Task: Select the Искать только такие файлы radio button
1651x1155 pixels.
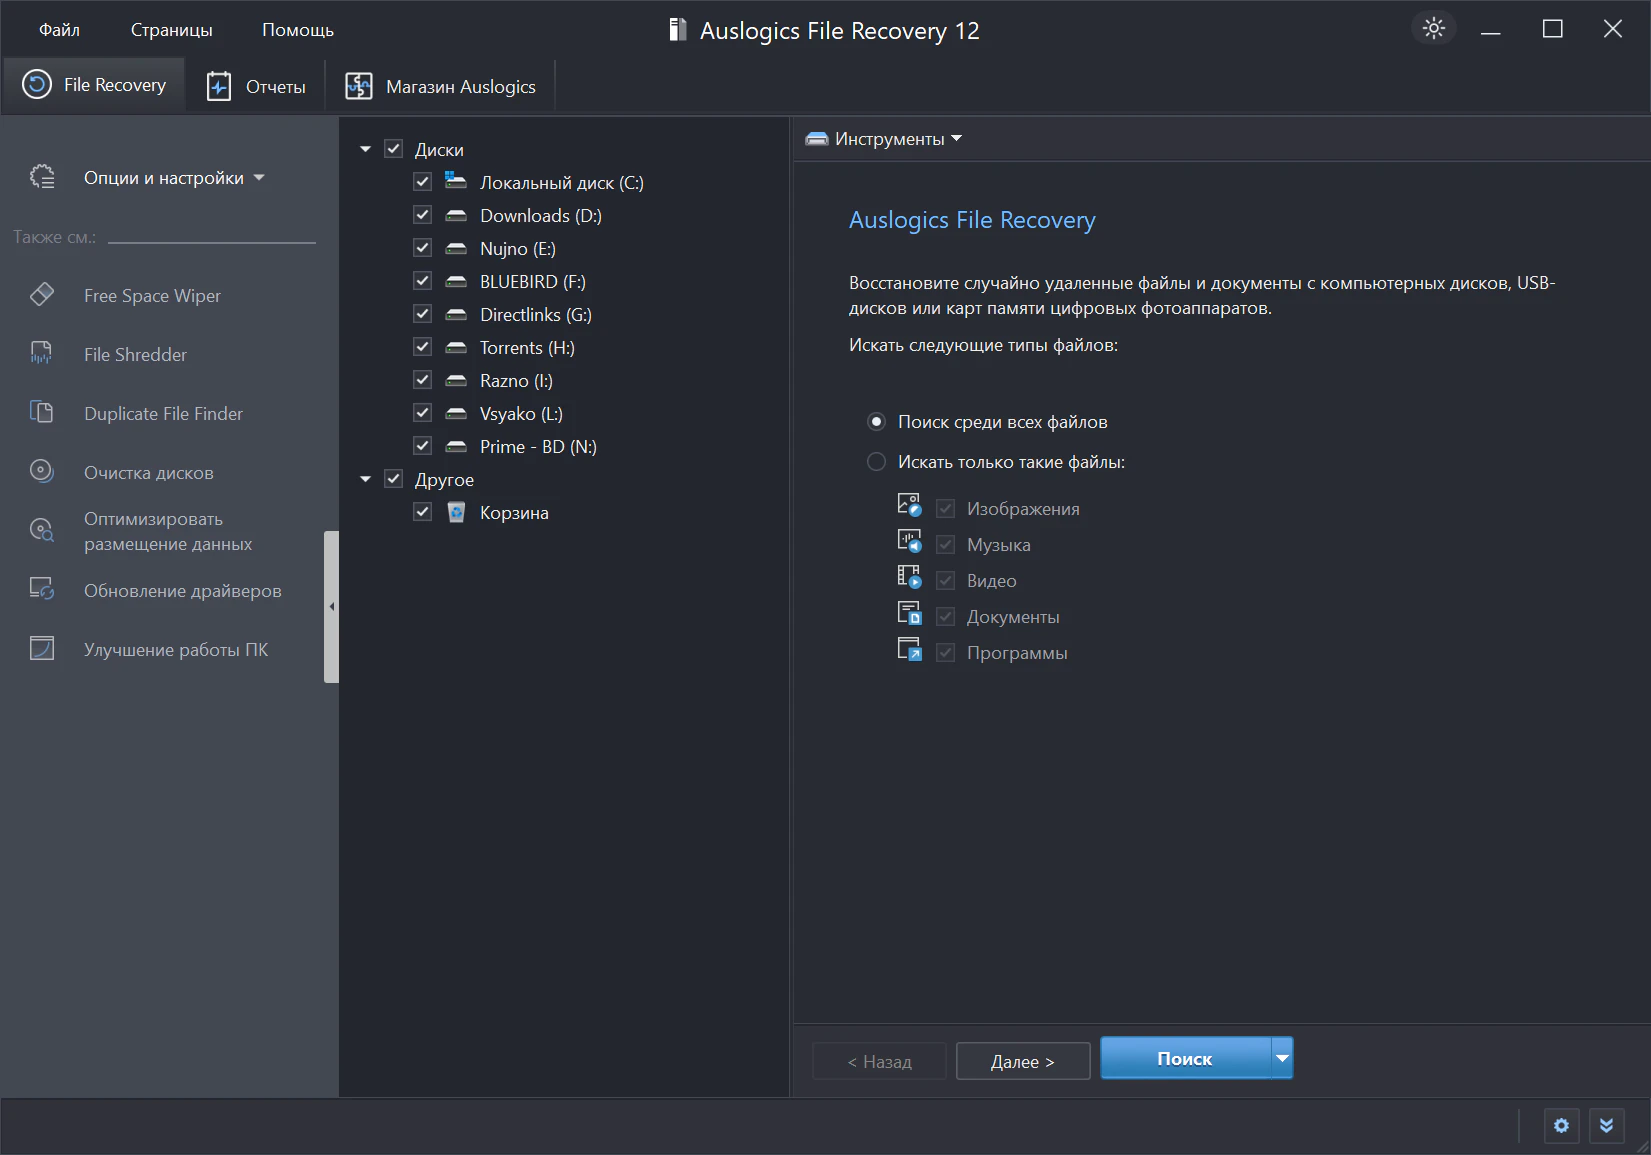Action: (876, 462)
